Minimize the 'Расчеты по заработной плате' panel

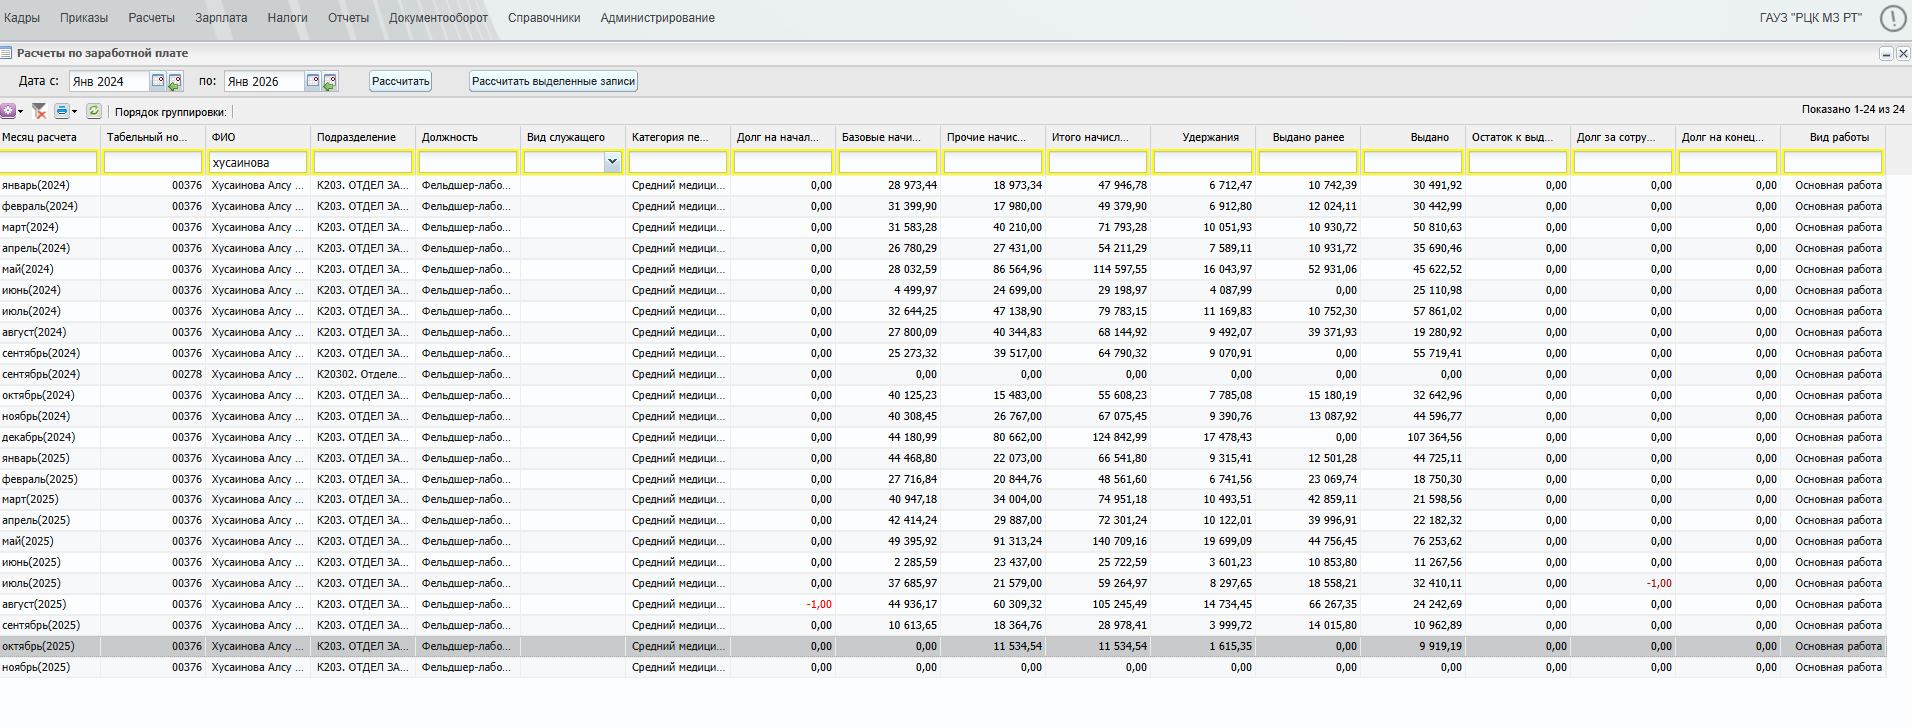[x=1886, y=54]
